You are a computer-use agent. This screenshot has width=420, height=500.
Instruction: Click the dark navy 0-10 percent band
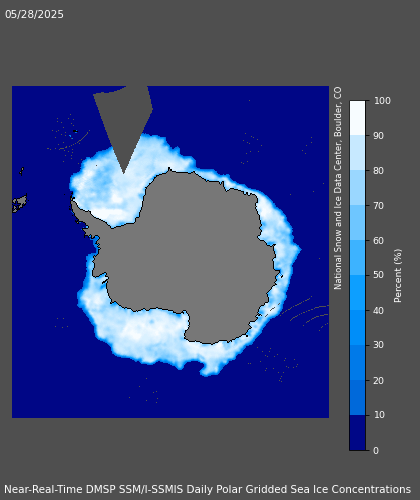(x=357, y=433)
